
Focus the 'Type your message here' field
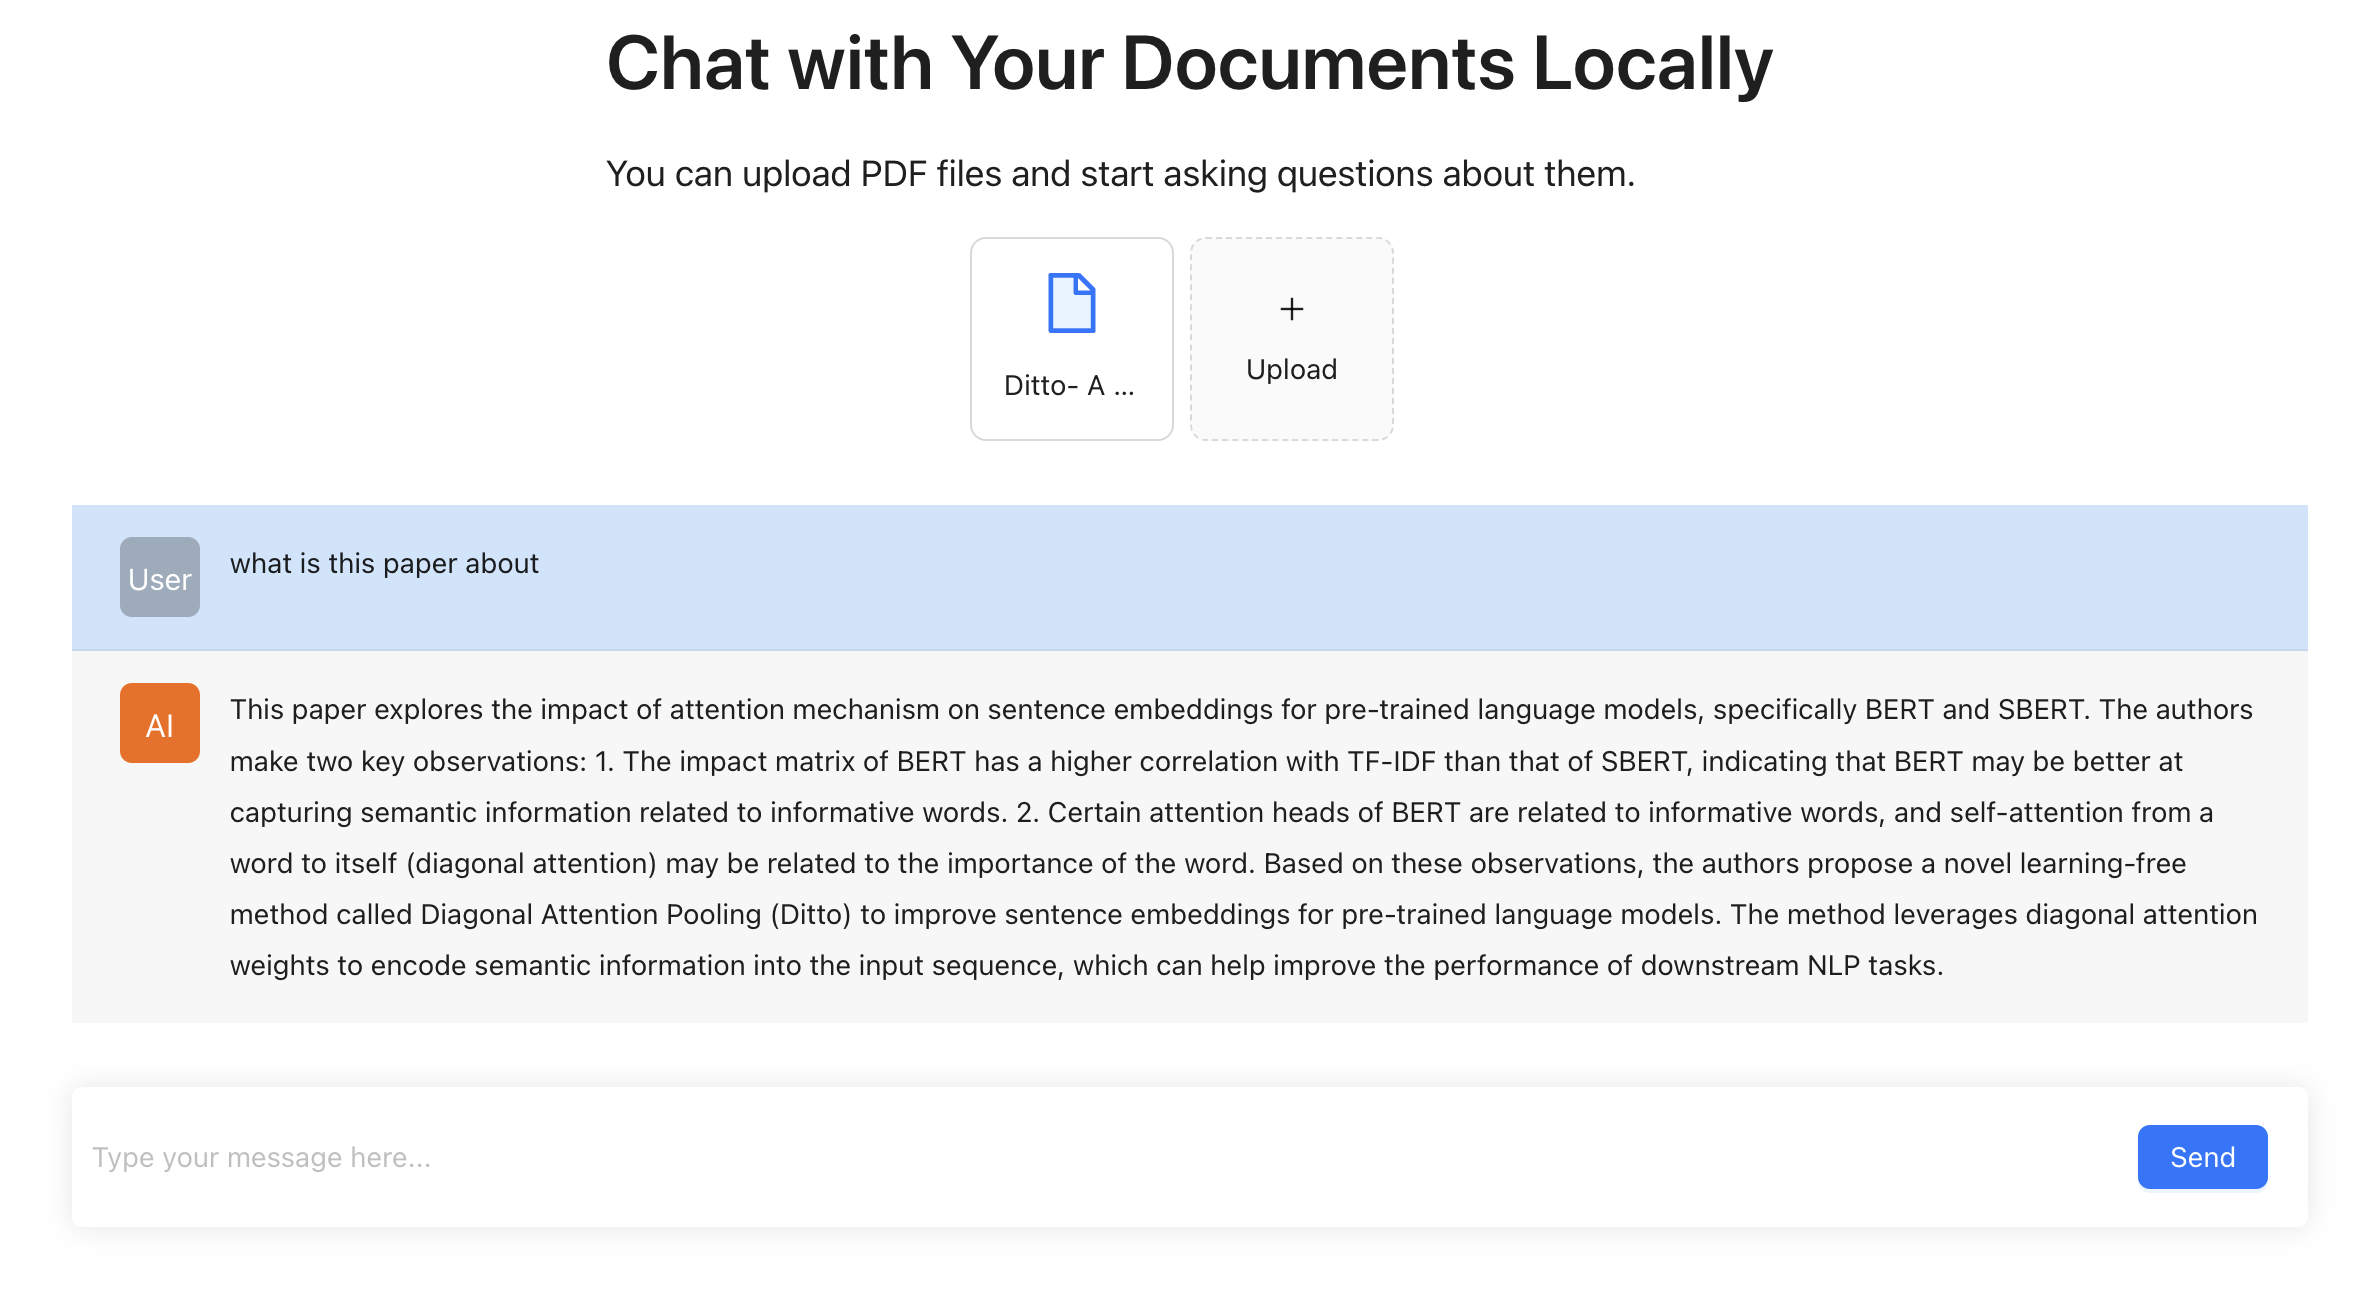point(1100,1157)
